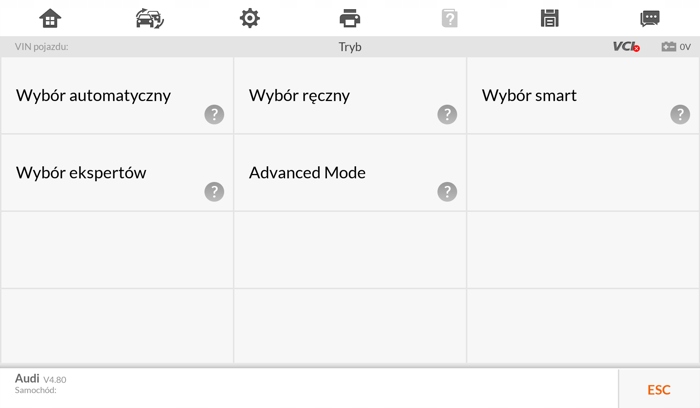Open the vehicle swap icon
This screenshot has height=408, width=700.
pyautogui.click(x=150, y=18)
